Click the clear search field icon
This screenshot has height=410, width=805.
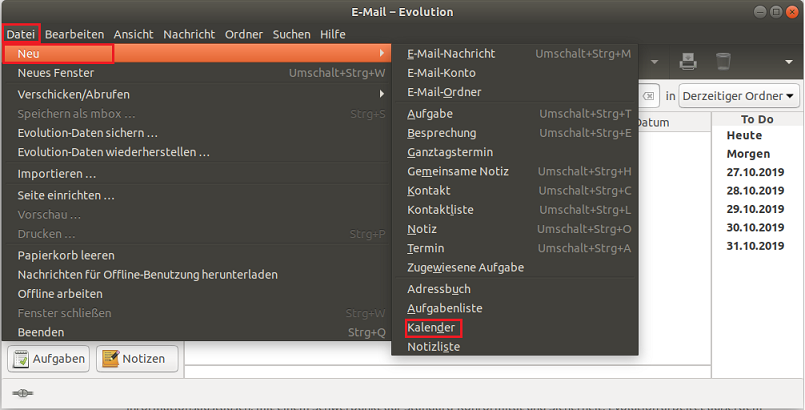(649, 96)
